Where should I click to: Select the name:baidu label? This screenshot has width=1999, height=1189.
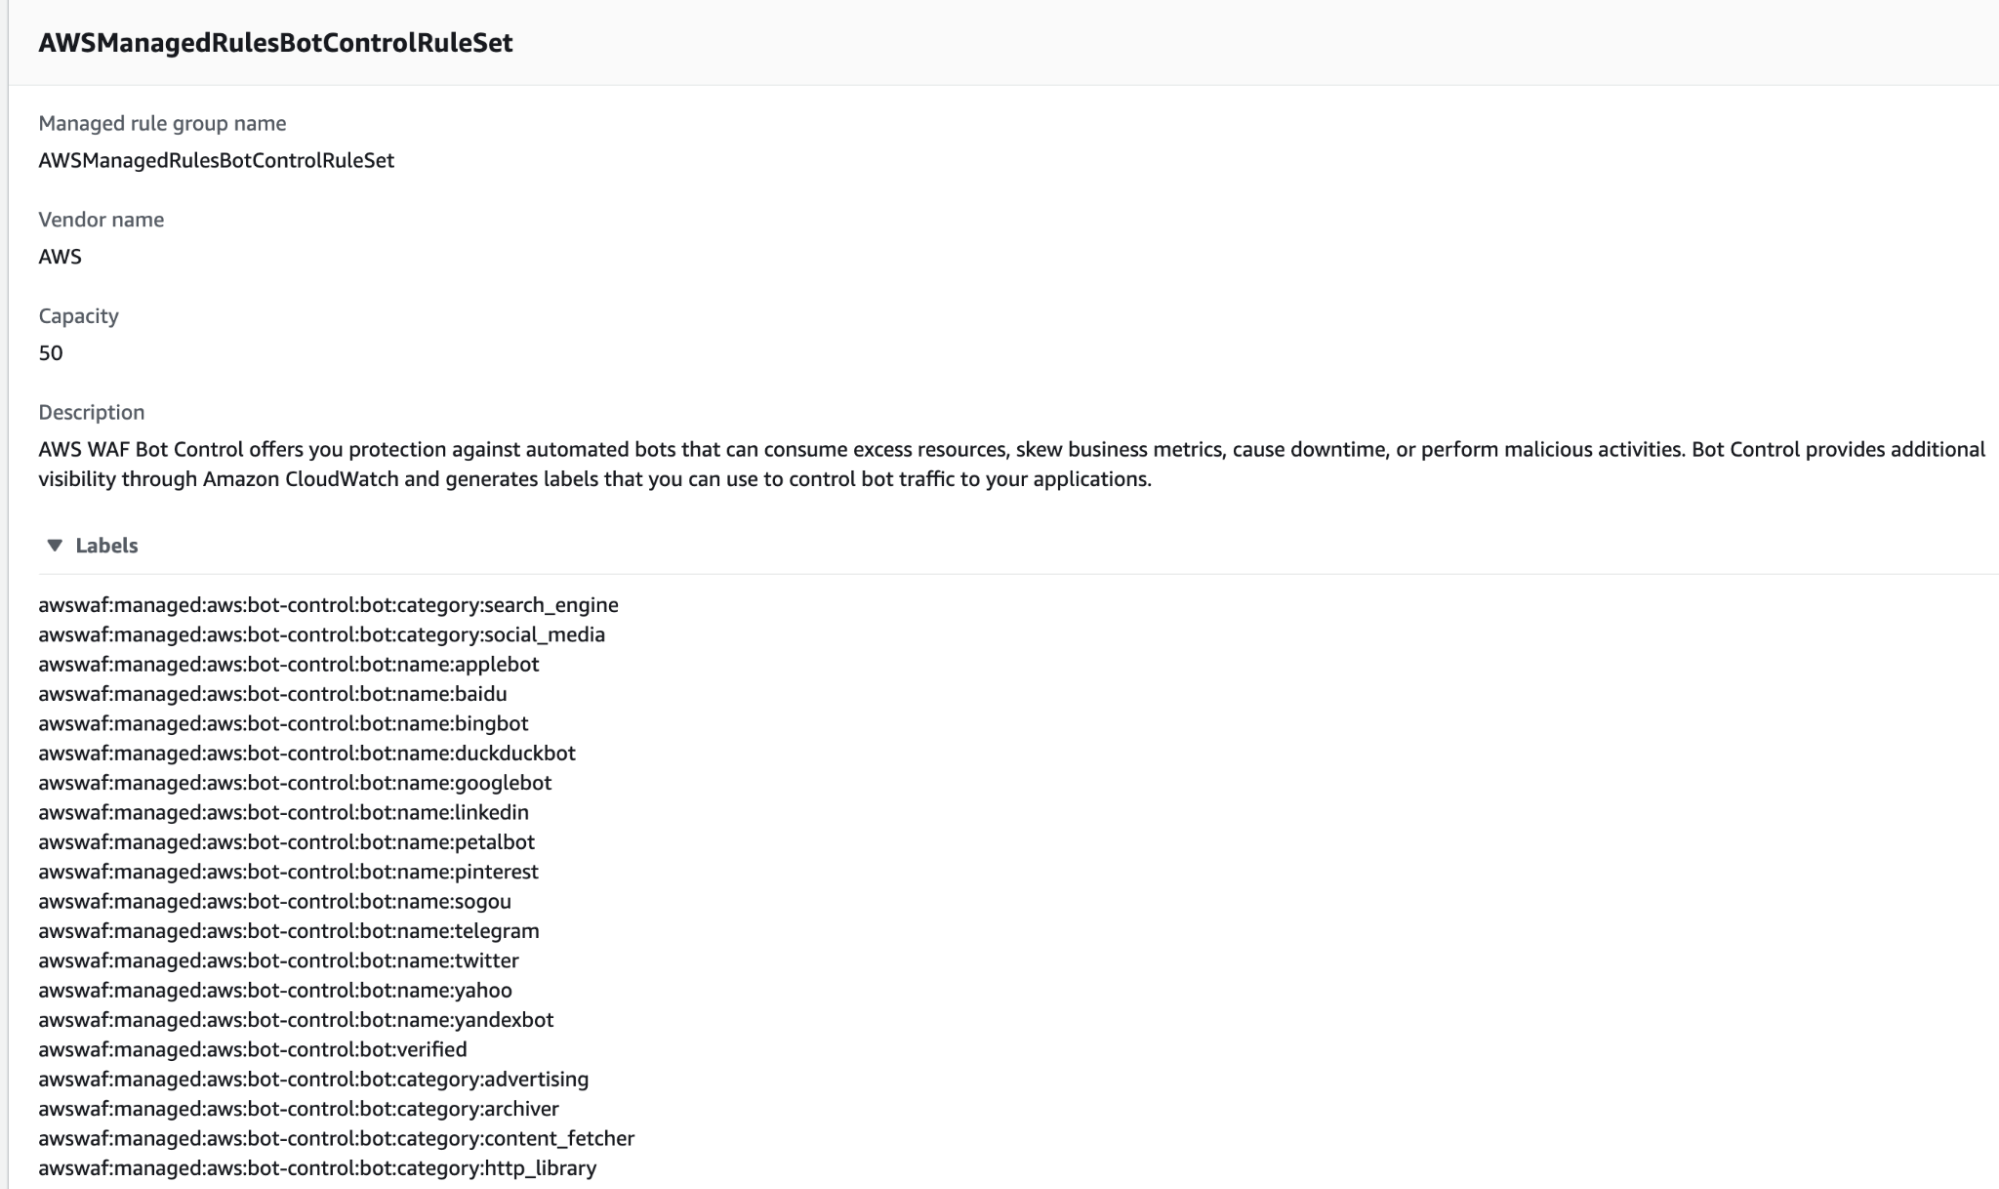pos(272,693)
